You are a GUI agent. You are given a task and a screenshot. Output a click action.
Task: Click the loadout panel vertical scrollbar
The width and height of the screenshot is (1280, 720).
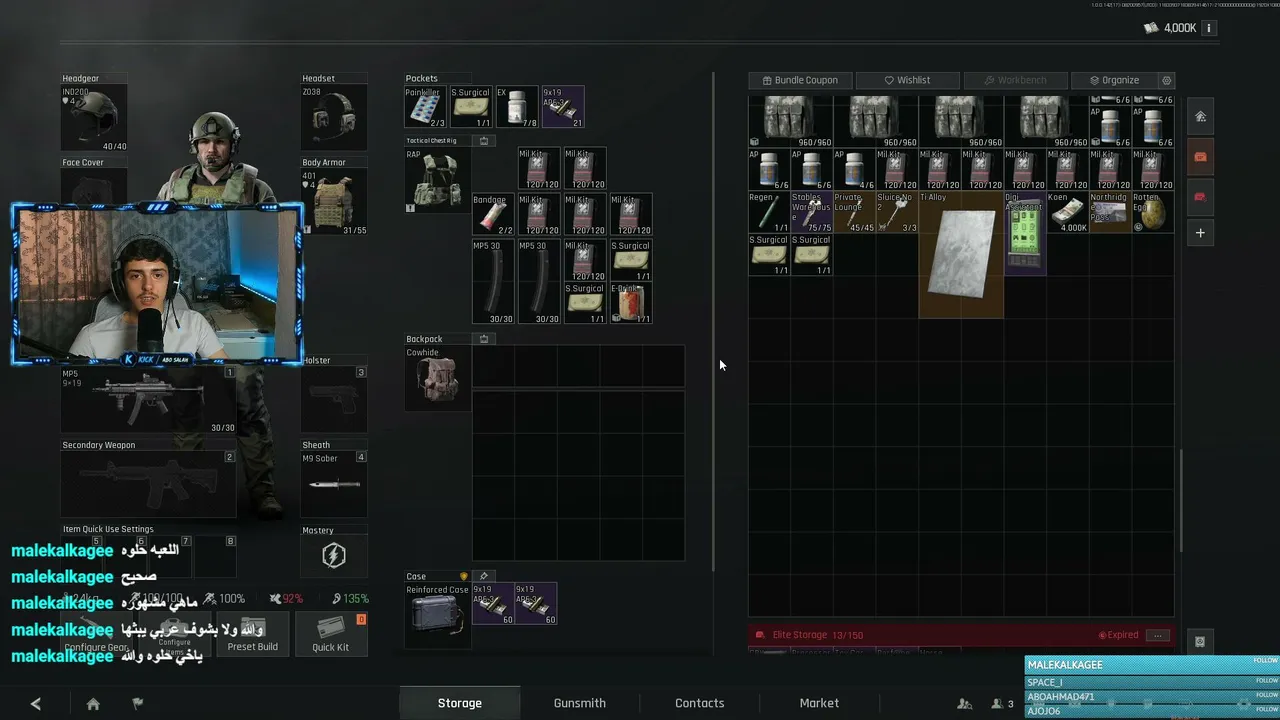pyautogui.click(x=713, y=320)
